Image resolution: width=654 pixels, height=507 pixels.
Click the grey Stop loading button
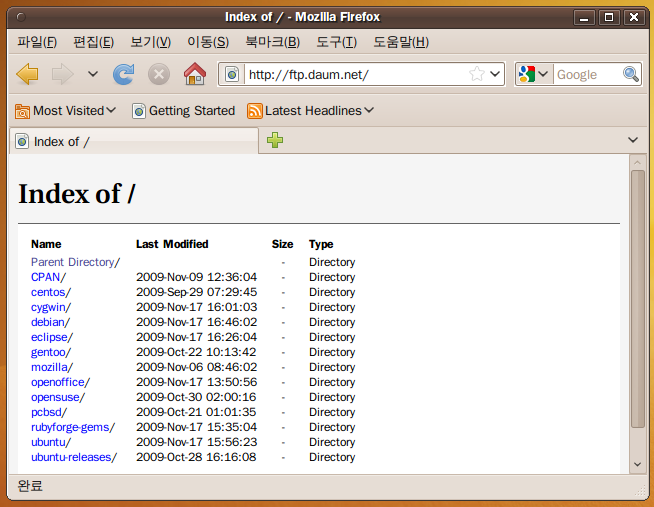[x=159, y=75]
